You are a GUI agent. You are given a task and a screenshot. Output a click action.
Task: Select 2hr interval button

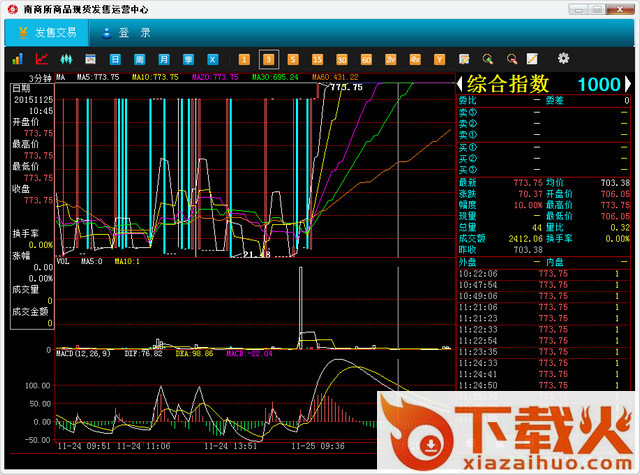click(x=391, y=60)
